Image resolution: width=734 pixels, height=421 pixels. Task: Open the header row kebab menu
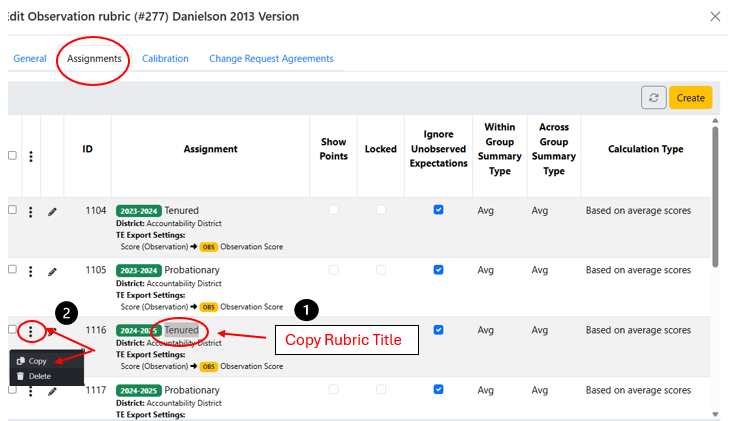pos(31,156)
